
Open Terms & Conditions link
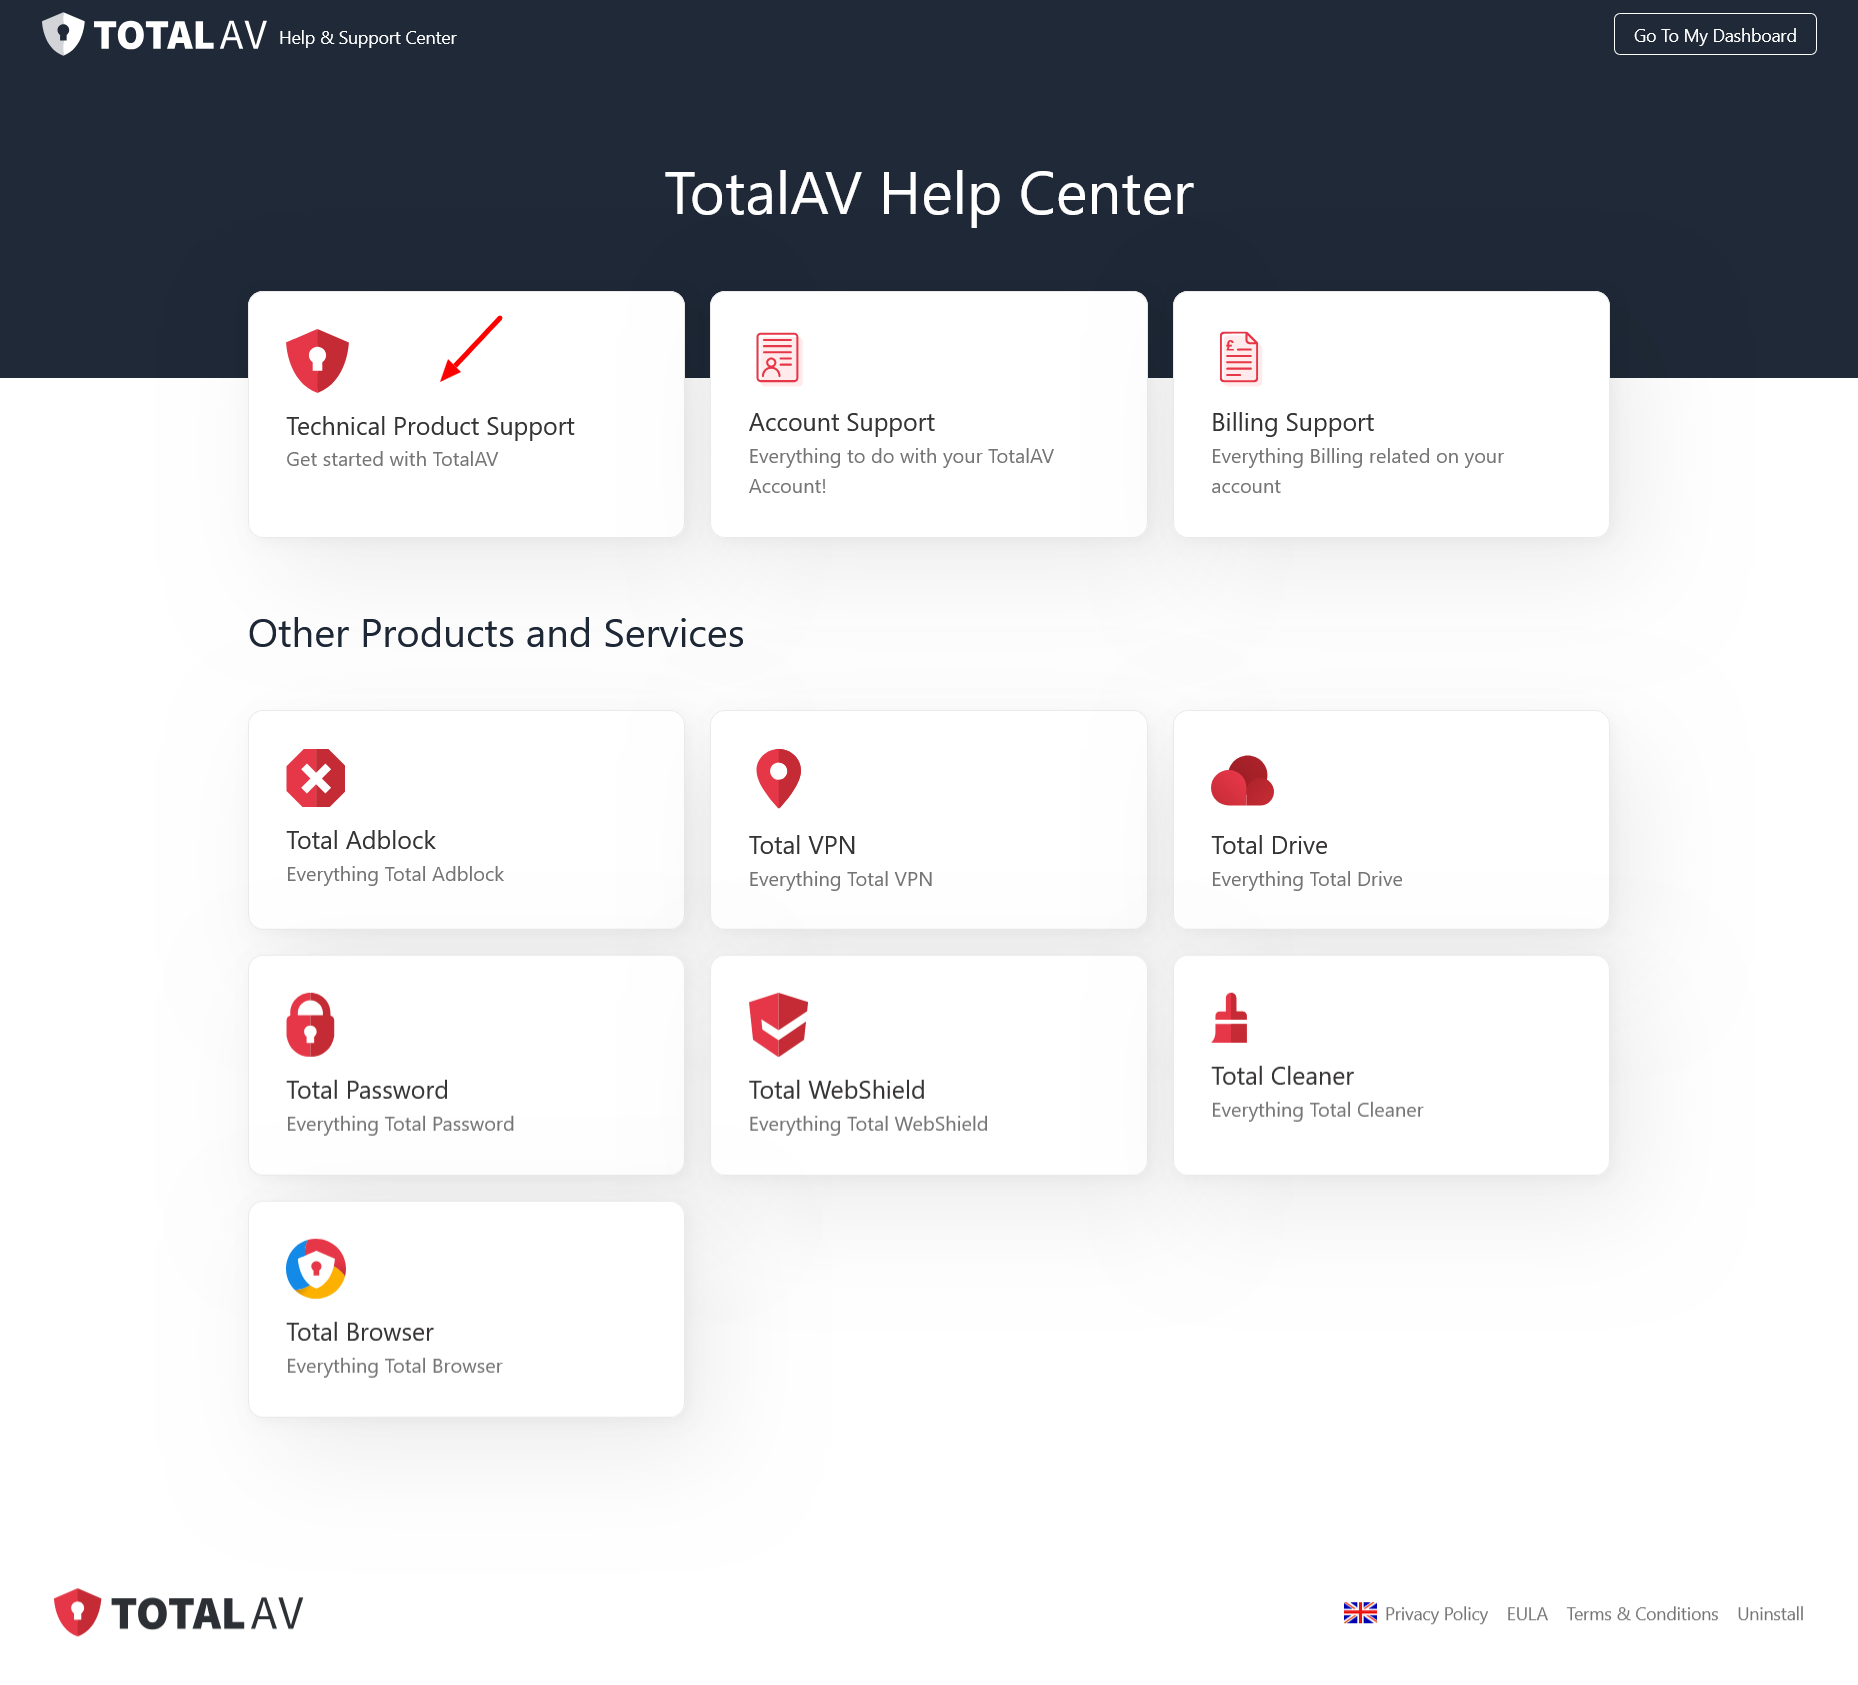coord(1642,1614)
